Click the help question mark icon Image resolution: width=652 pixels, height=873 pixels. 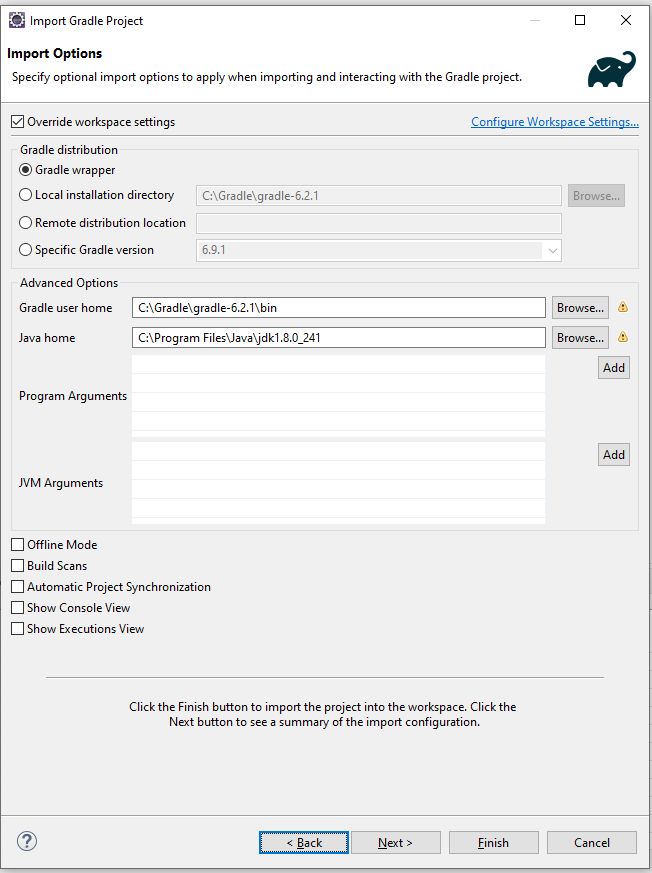pos(27,841)
